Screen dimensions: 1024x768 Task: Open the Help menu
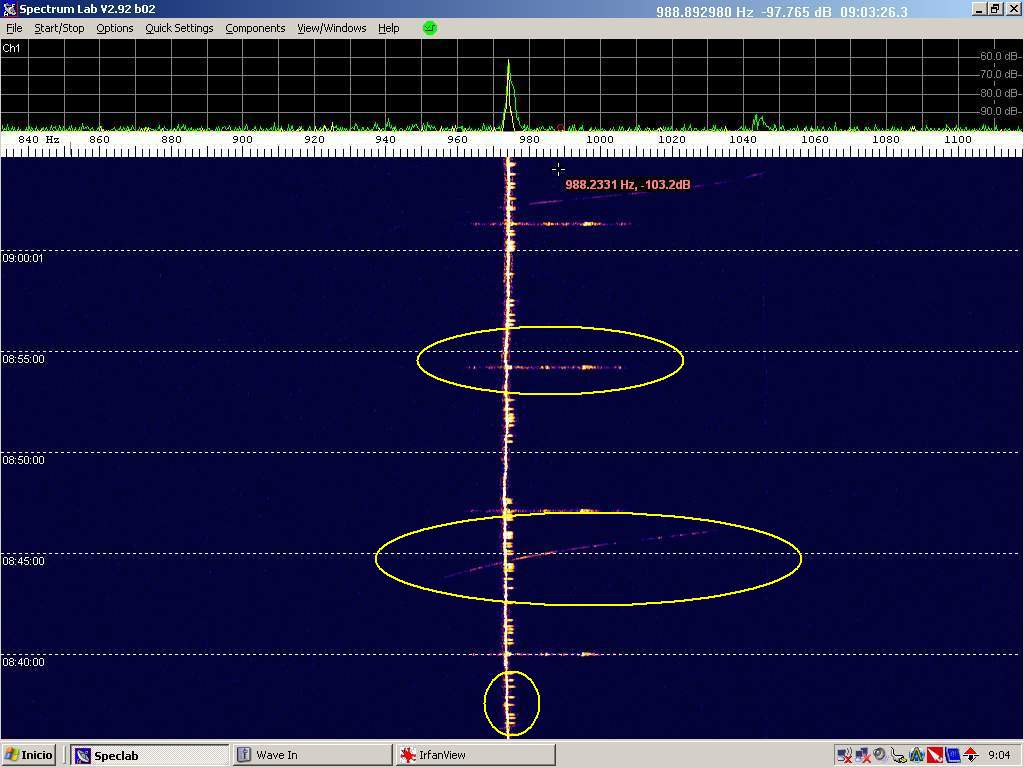tap(388, 28)
